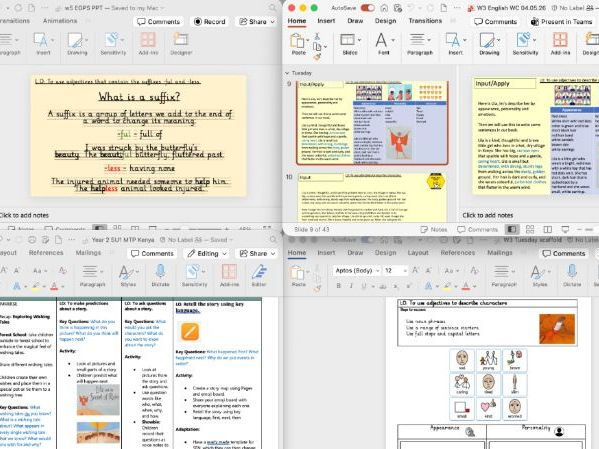Click the Bold icon in scaffold document
599x449 pixels.
[338, 285]
